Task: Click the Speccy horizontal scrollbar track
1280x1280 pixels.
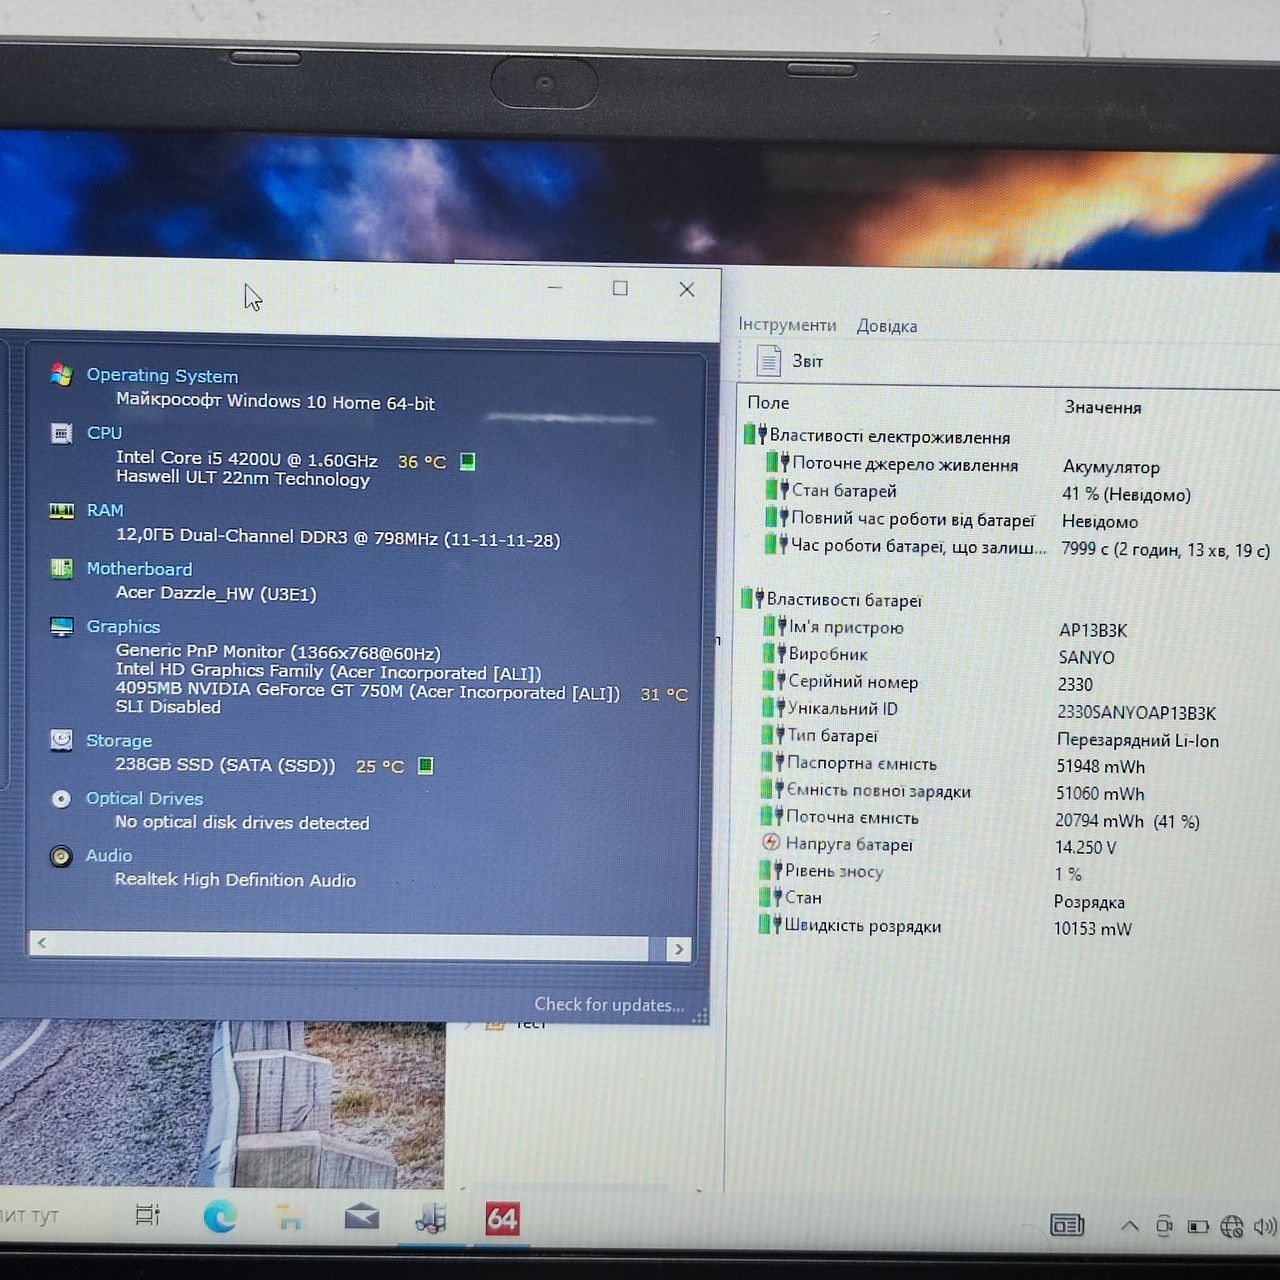Action: [x=350, y=945]
